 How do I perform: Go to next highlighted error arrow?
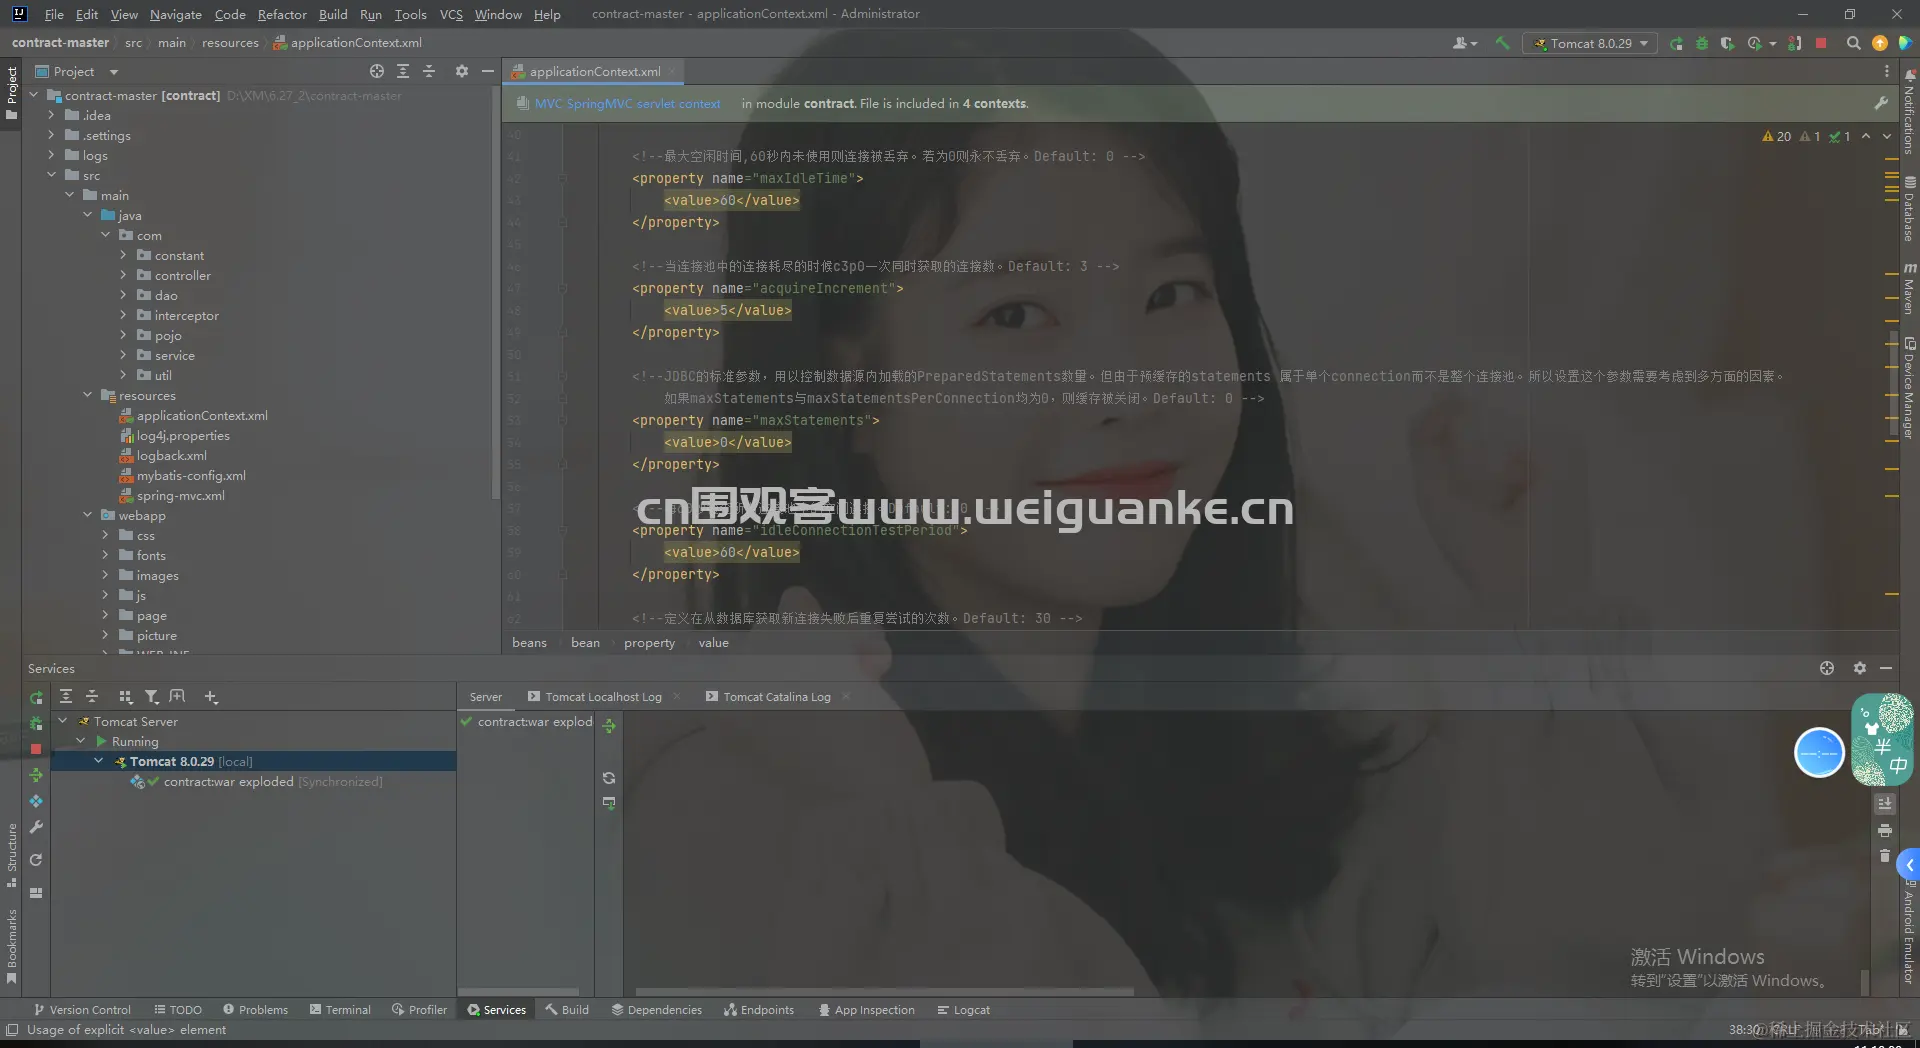pos(1886,136)
